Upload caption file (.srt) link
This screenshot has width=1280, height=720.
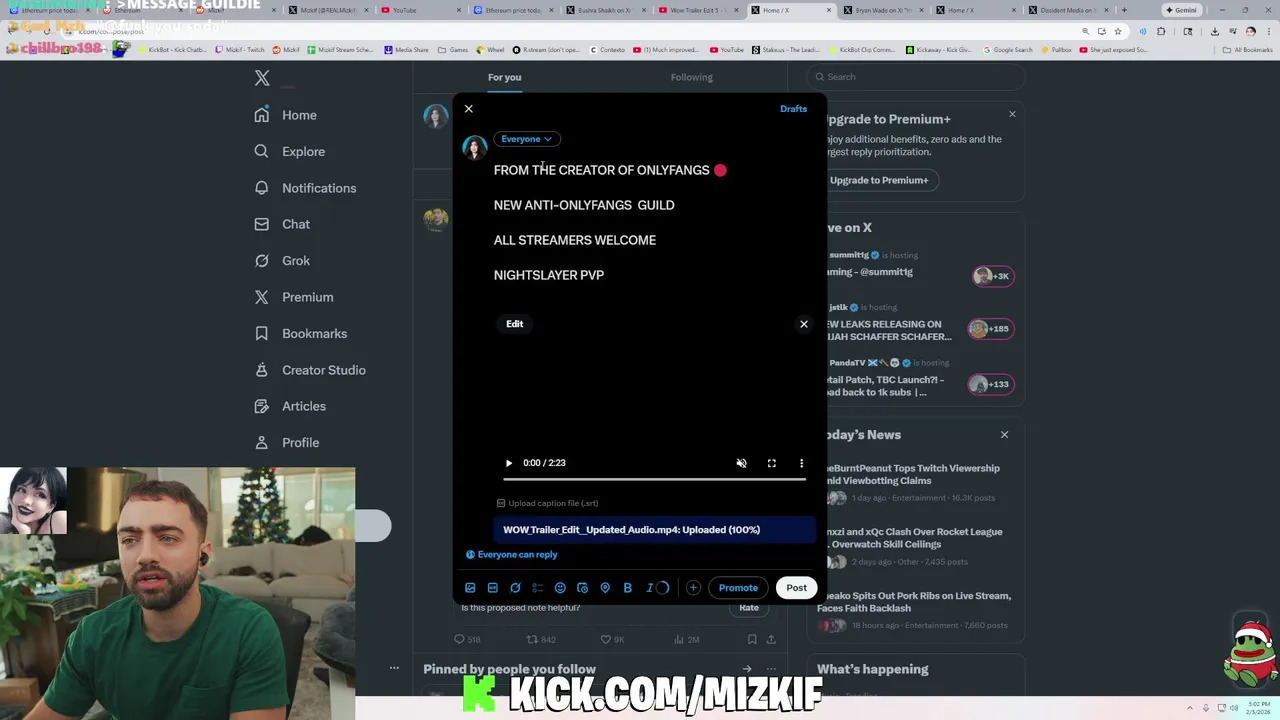[x=547, y=503]
